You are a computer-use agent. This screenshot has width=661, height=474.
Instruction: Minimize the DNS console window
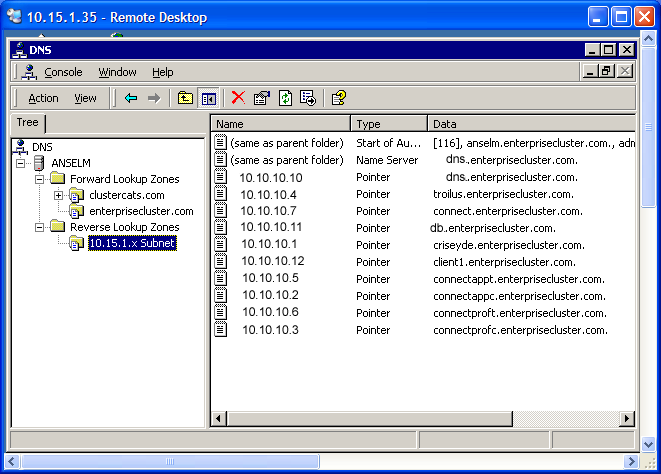click(x=592, y=50)
